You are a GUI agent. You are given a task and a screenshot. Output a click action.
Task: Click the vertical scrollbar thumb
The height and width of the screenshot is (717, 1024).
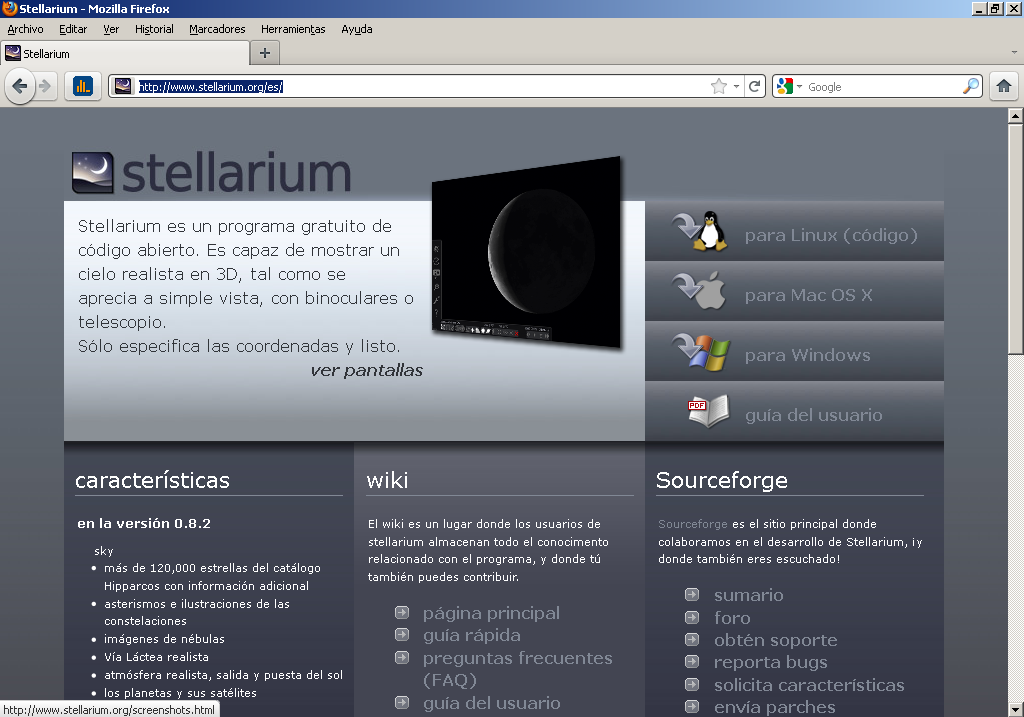[x=1015, y=239]
